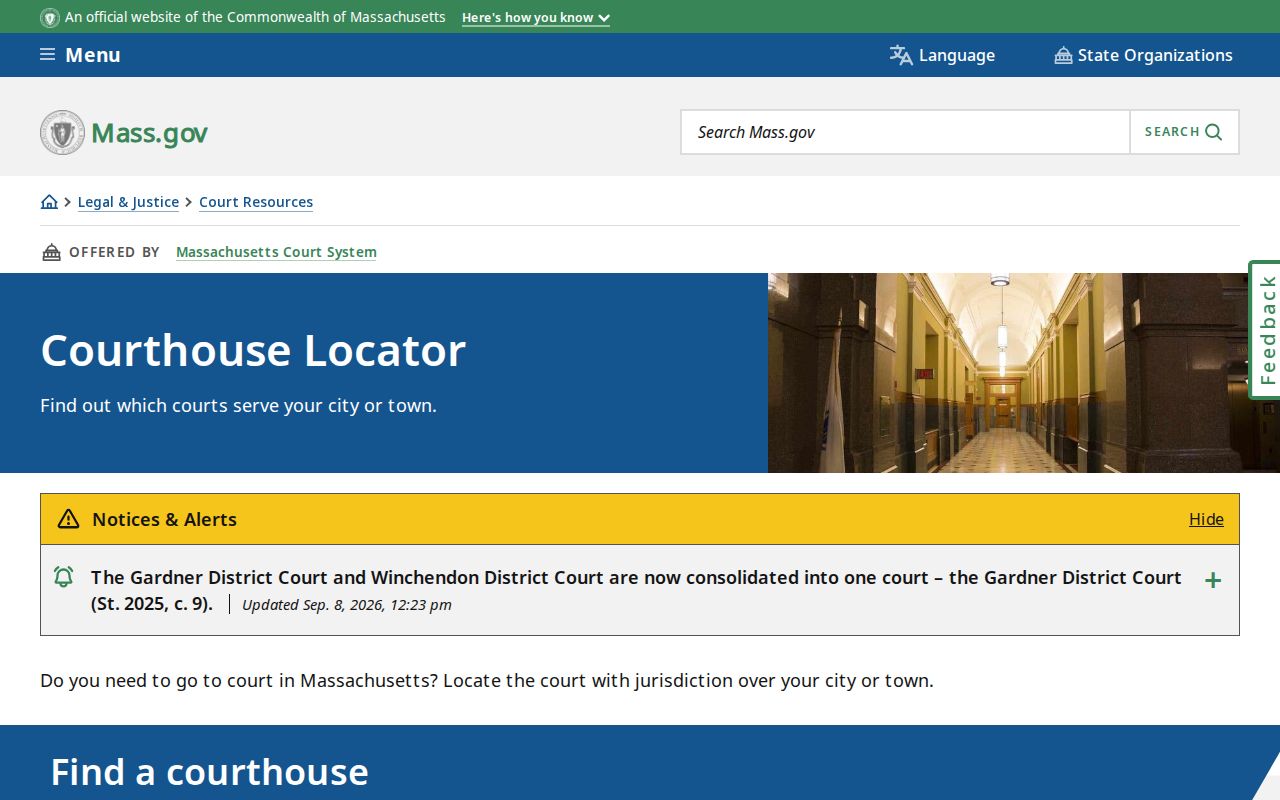Click the warning triangle icon in Notices
This screenshot has width=1280, height=800.
tap(68, 519)
